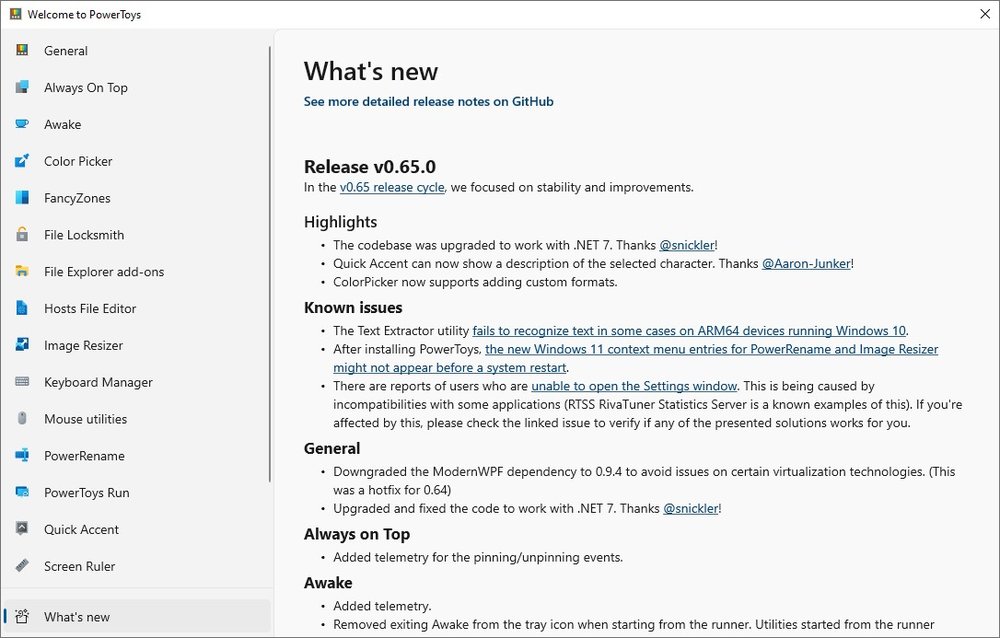The image size is (1000, 638).
Task: Open detailed release notes on GitHub
Action: 429,101
